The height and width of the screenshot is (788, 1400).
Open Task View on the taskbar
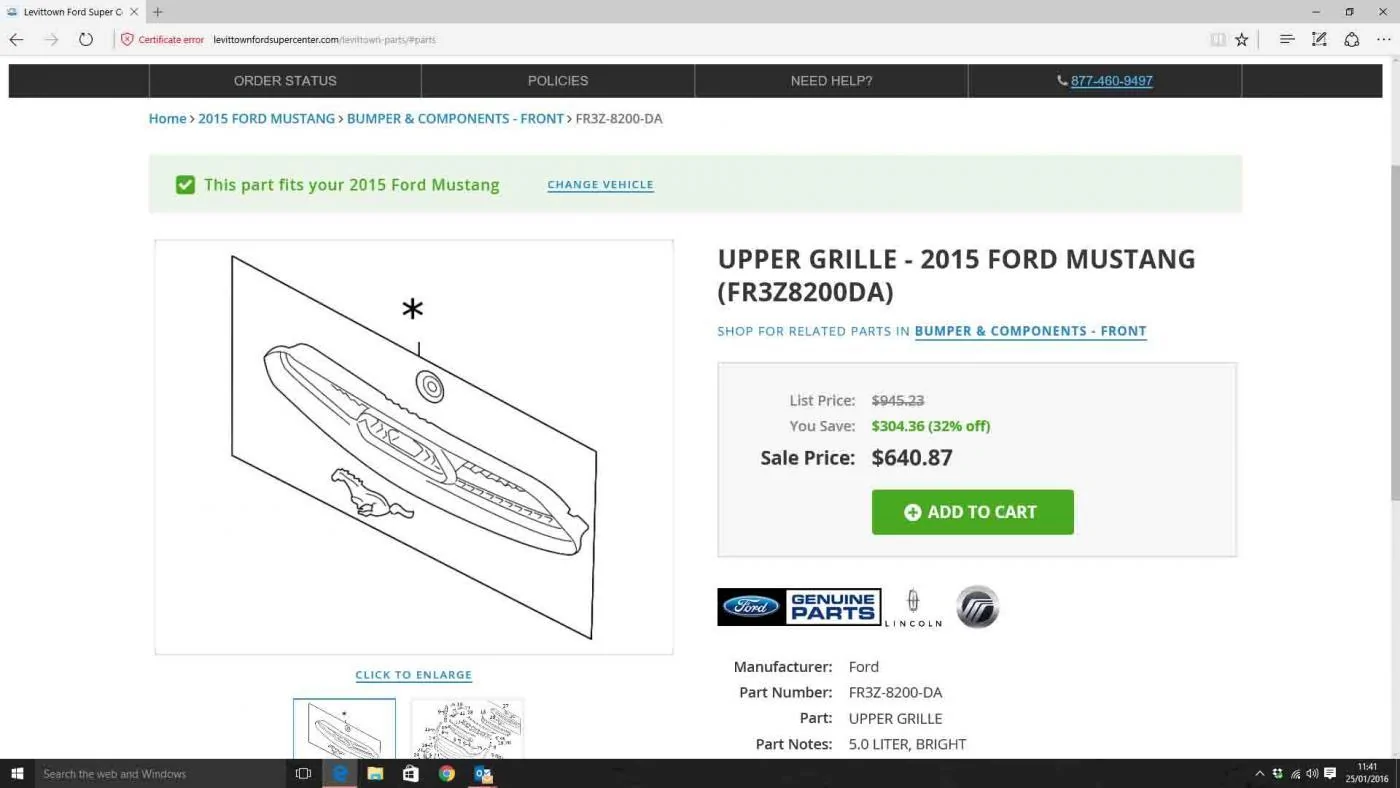tap(304, 773)
